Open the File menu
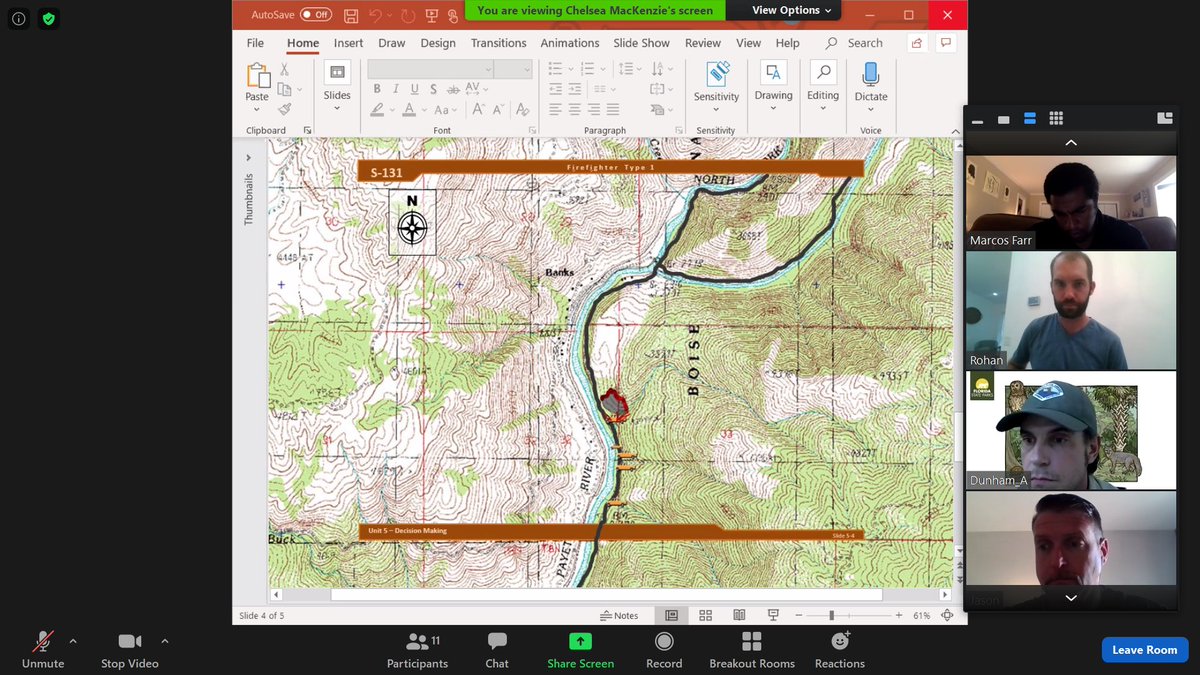 point(255,43)
